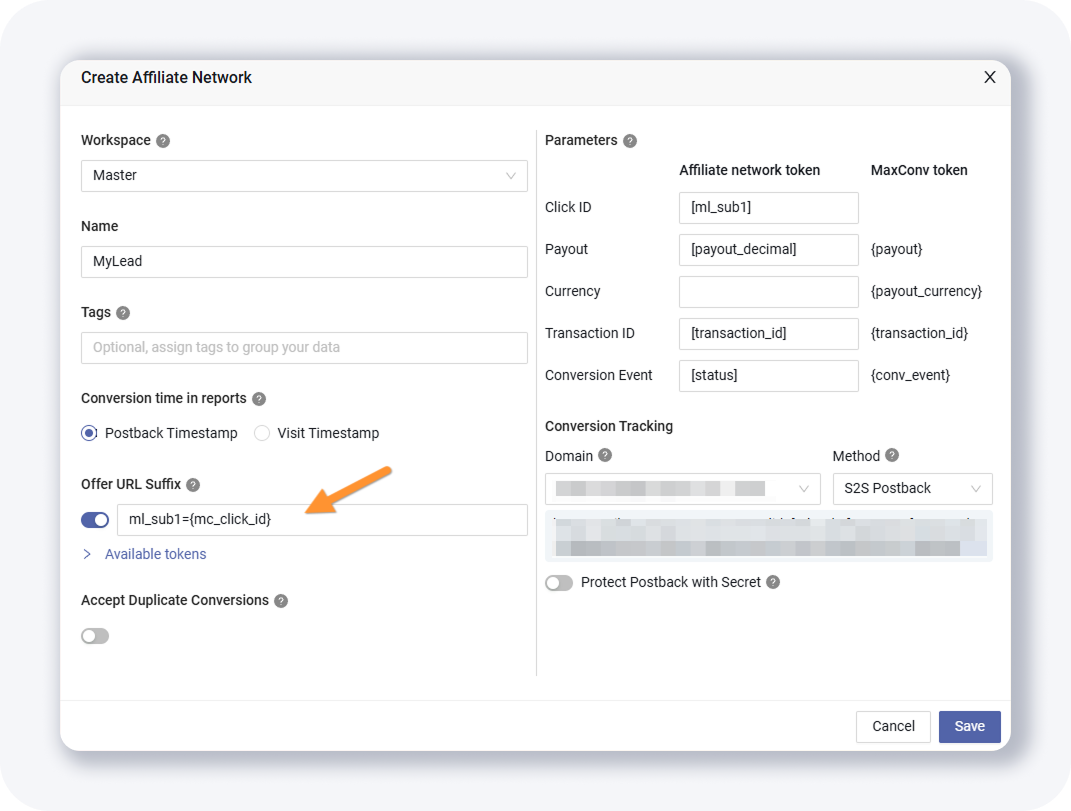Expand the Available tokens section
Screen dimensions: 1071x811
click(x=155, y=554)
